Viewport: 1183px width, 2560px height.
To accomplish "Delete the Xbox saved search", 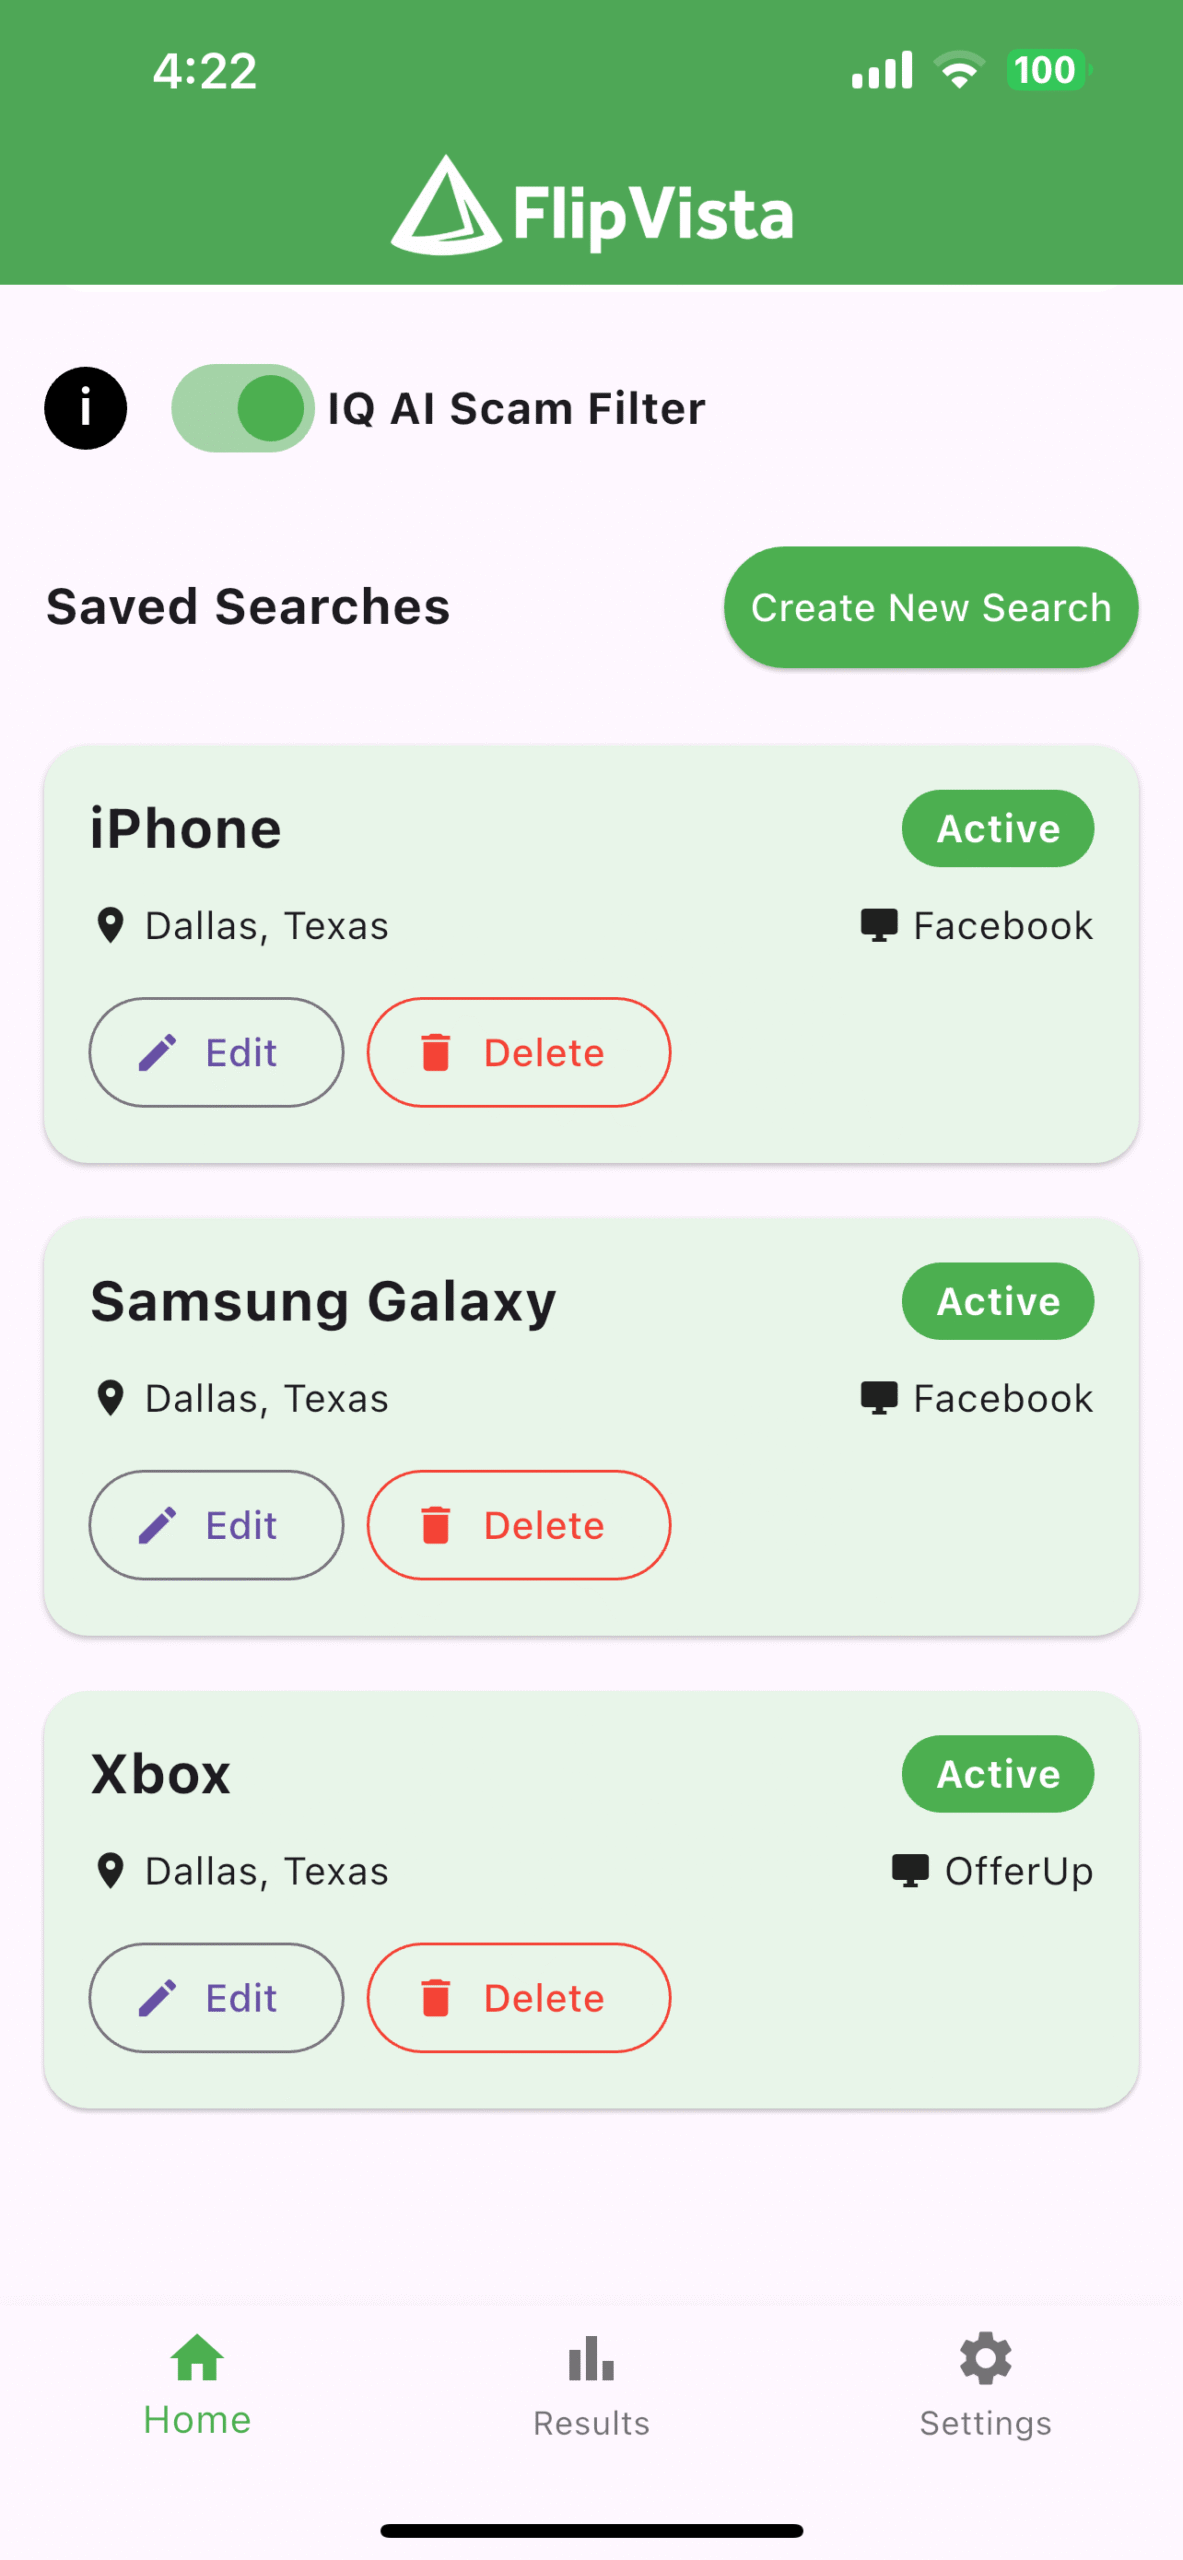I will pyautogui.click(x=518, y=1998).
